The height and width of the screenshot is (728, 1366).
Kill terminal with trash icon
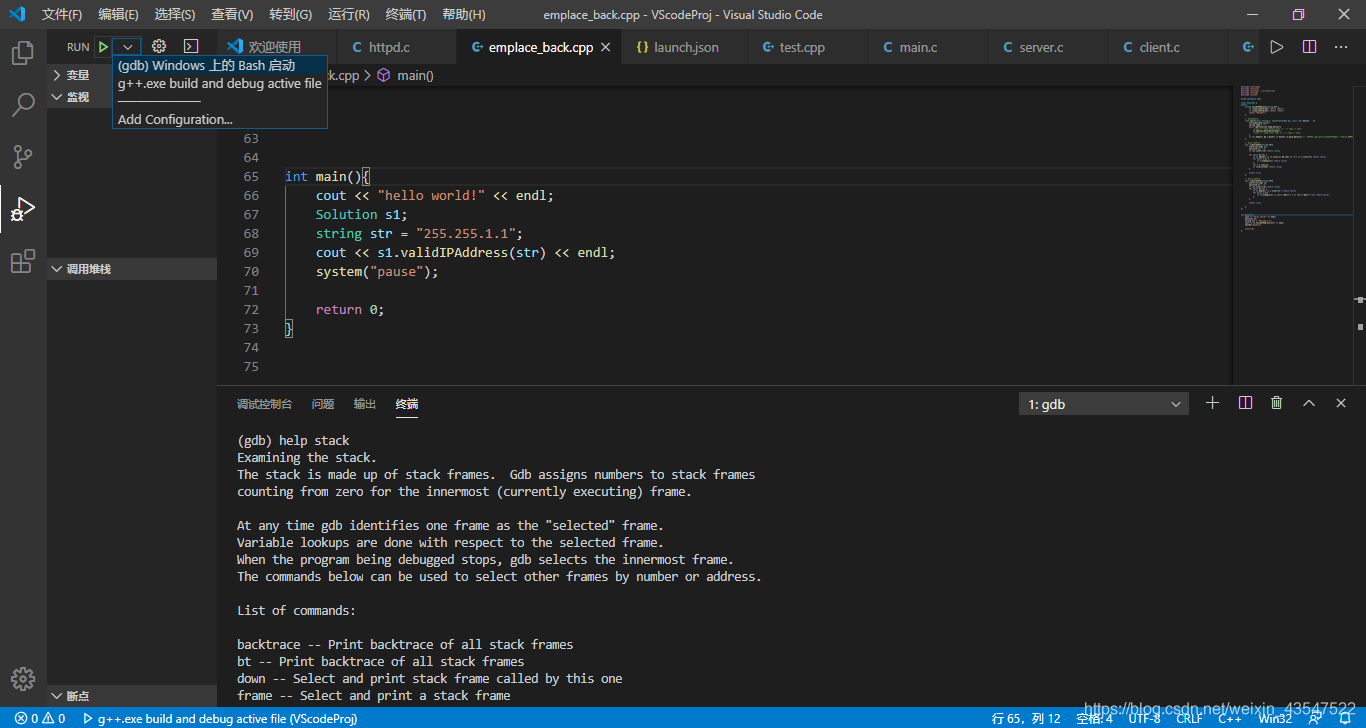[x=1276, y=403]
